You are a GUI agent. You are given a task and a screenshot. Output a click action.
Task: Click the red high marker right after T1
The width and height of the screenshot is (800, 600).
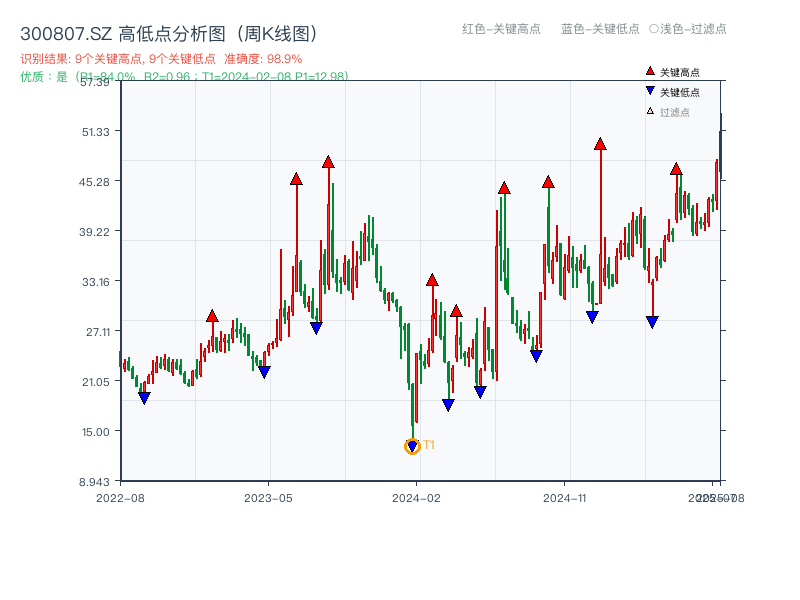[432, 280]
